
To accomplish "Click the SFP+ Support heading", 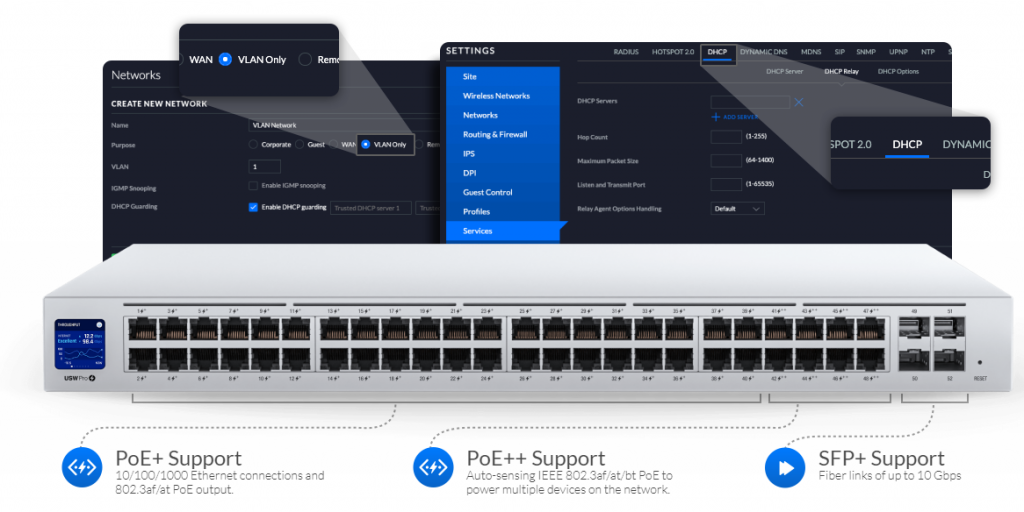I will click(x=882, y=458).
